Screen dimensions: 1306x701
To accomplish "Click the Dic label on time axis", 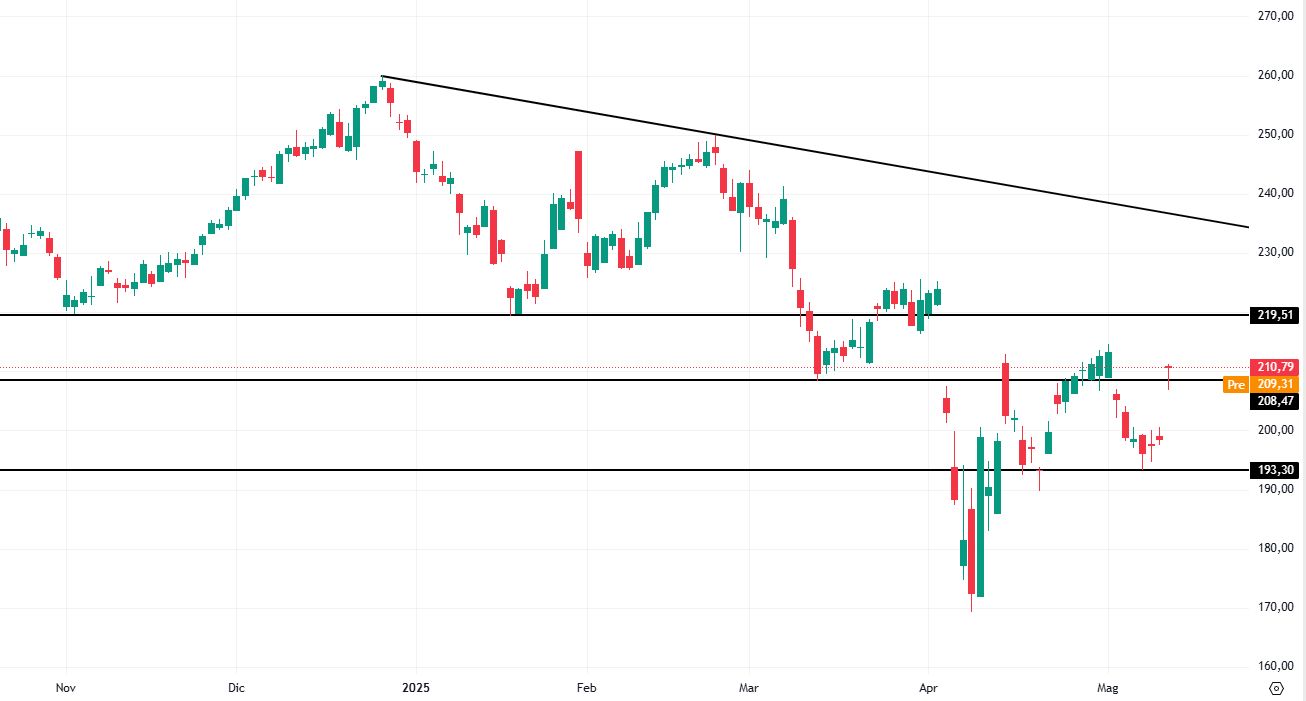I will tap(236, 688).
